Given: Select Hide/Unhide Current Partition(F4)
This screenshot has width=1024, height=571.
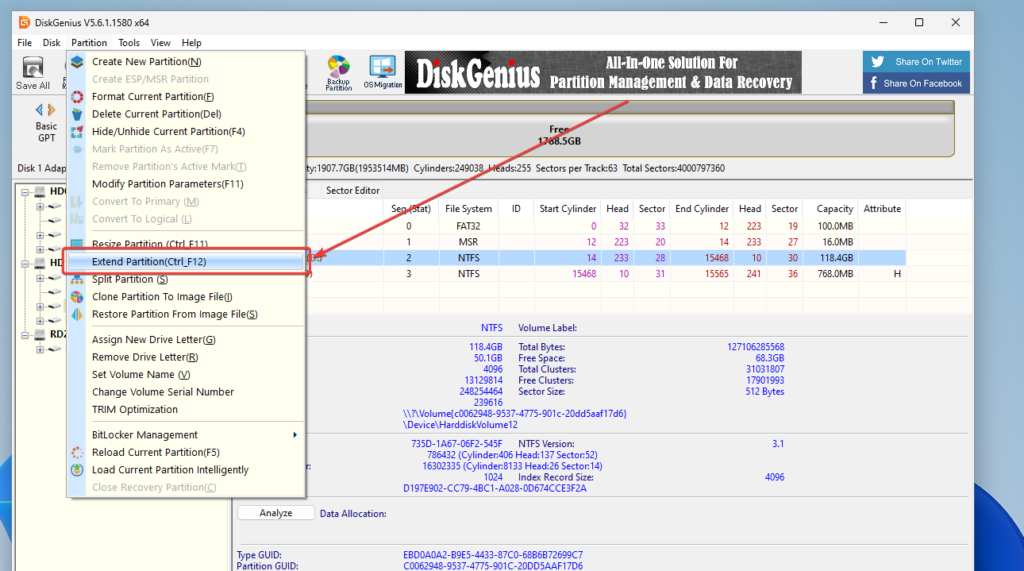Looking at the screenshot, I should 185,131.
